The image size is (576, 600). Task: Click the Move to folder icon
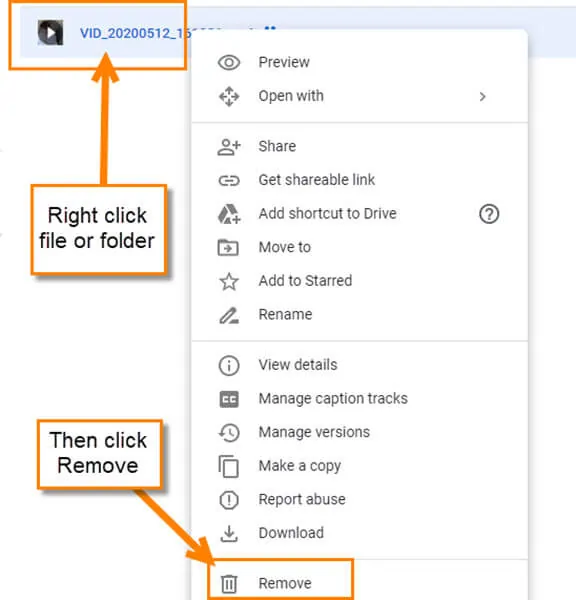pos(228,248)
